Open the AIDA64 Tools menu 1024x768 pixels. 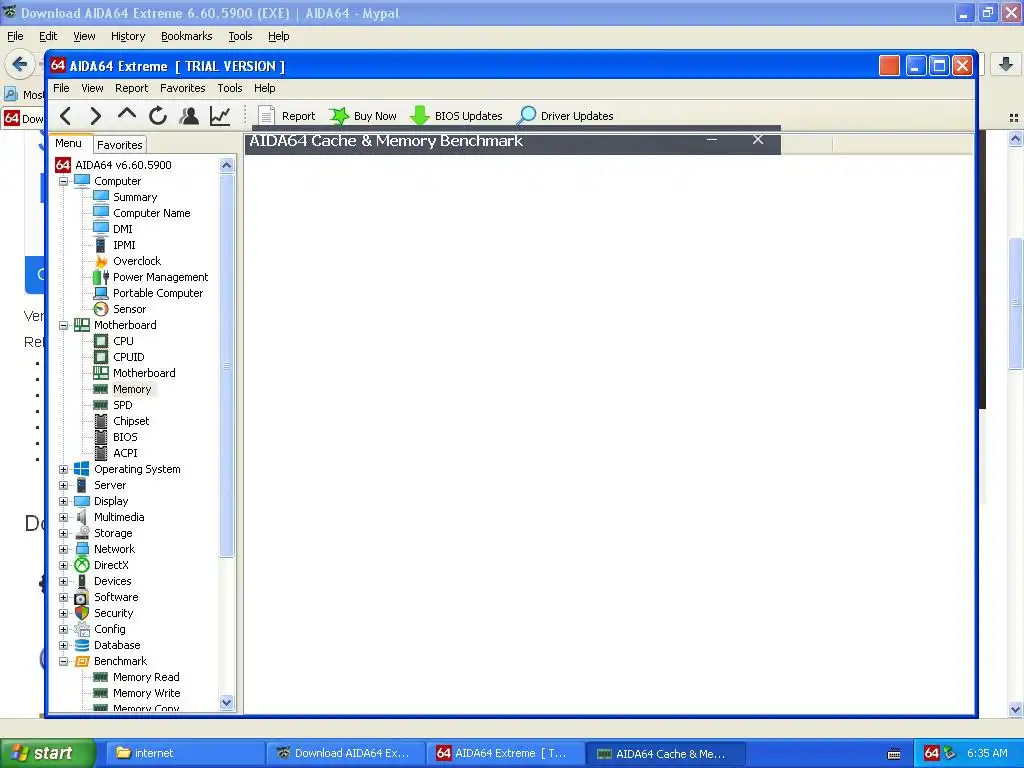230,88
